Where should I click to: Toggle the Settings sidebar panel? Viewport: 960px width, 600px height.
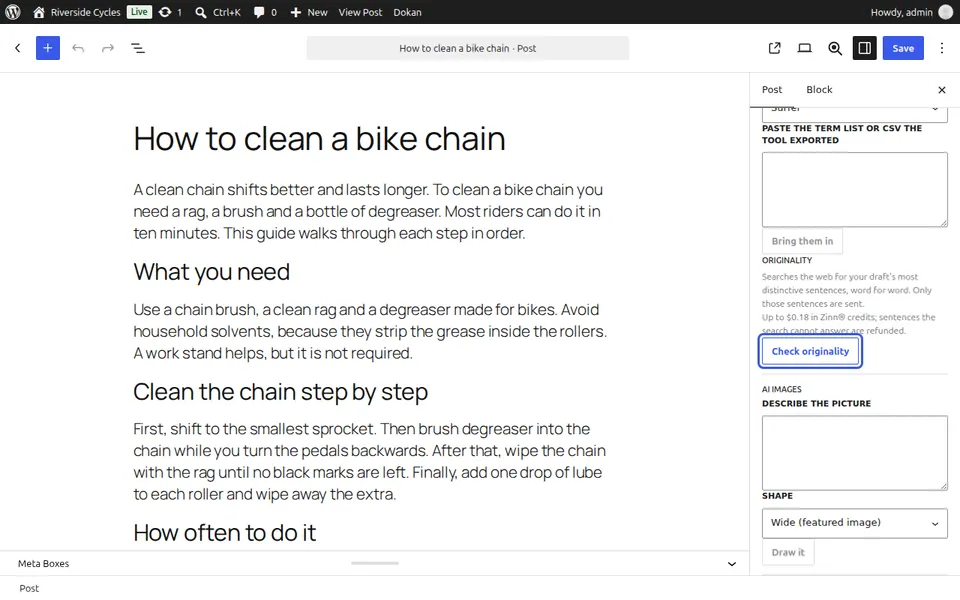click(x=864, y=48)
